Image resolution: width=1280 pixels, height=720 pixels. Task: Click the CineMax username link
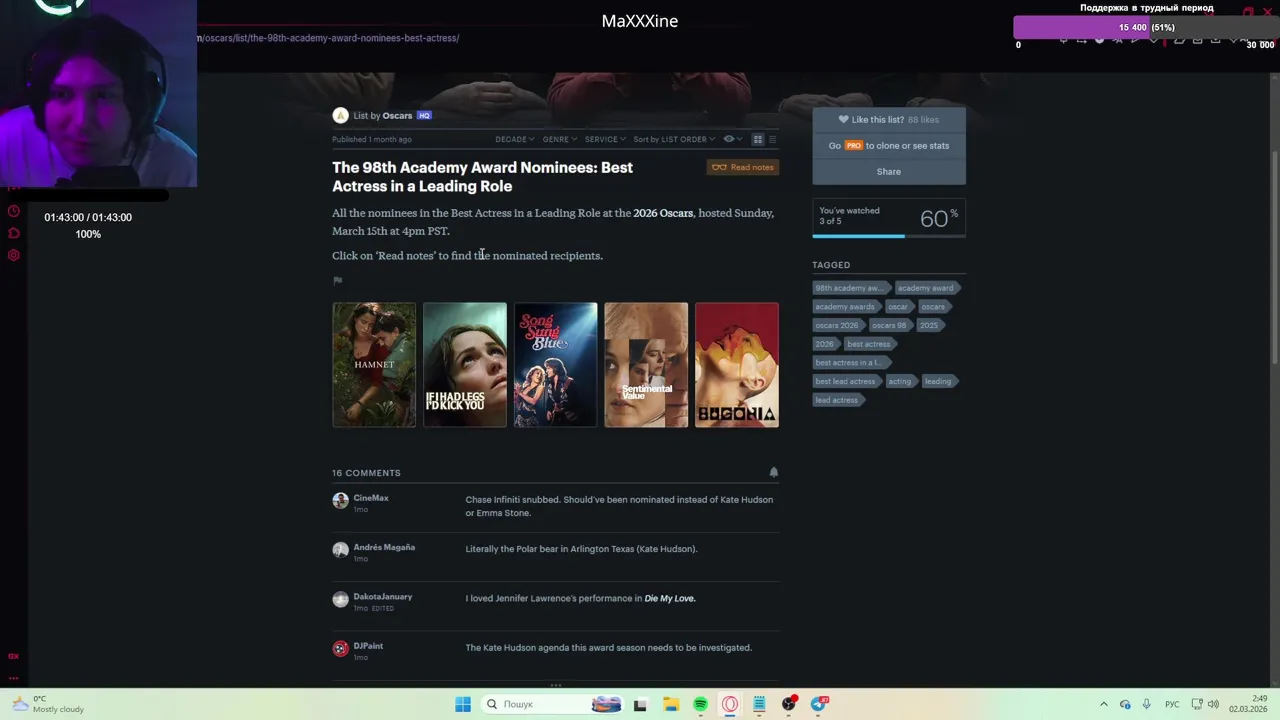tap(371, 498)
